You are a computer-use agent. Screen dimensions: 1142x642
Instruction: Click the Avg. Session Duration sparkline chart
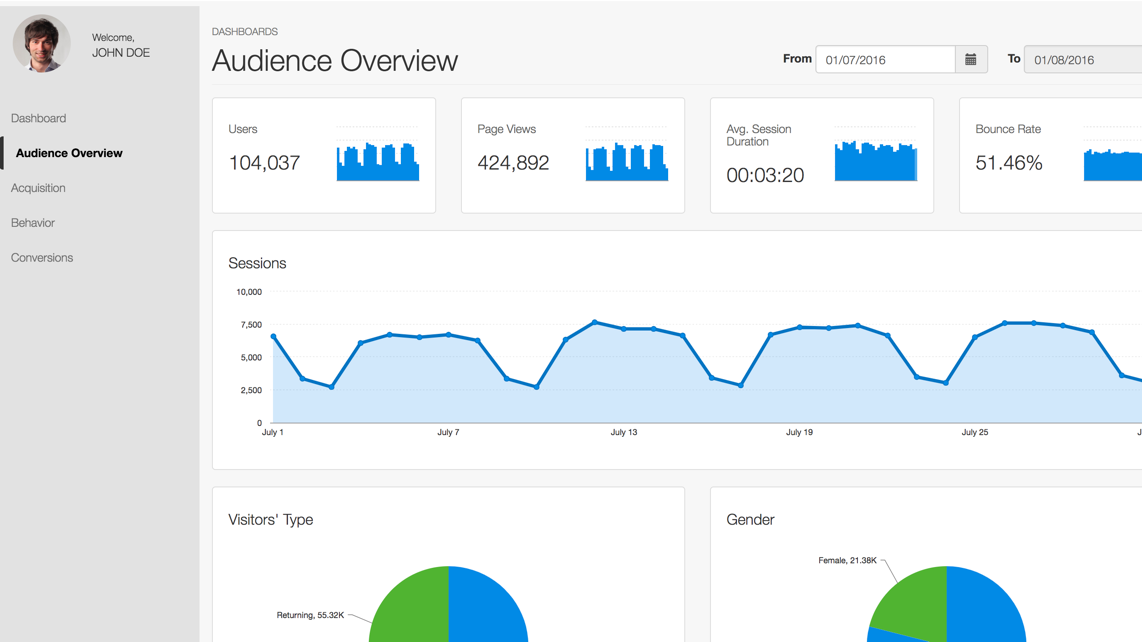pos(876,162)
